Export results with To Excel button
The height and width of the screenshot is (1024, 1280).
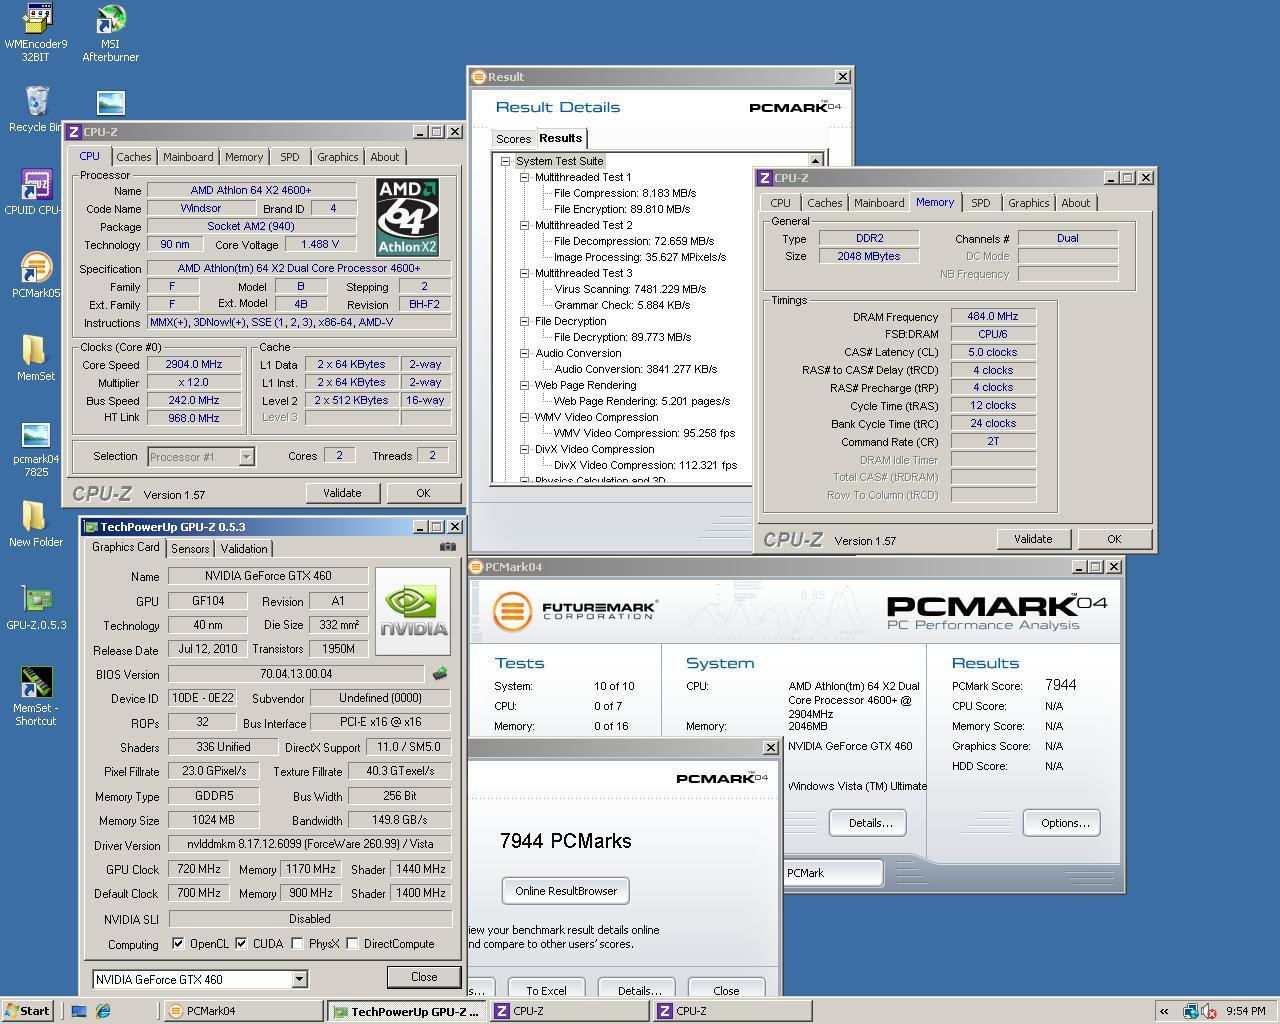click(546, 990)
